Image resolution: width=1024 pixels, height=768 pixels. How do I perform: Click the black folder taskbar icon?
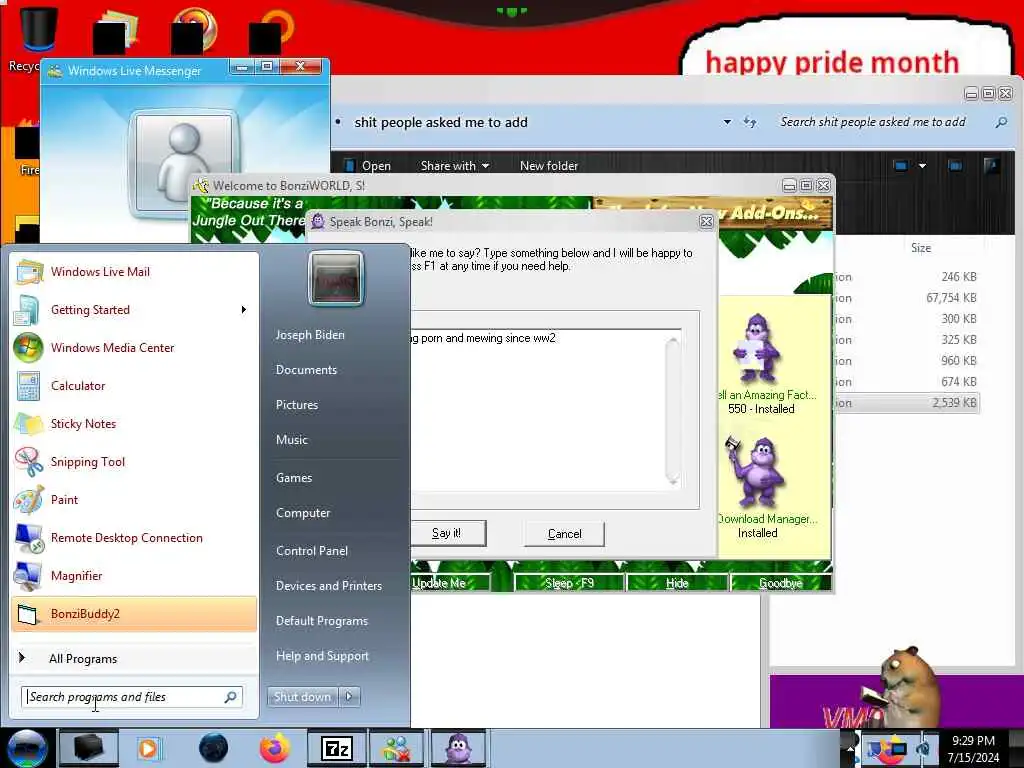click(88, 748)
